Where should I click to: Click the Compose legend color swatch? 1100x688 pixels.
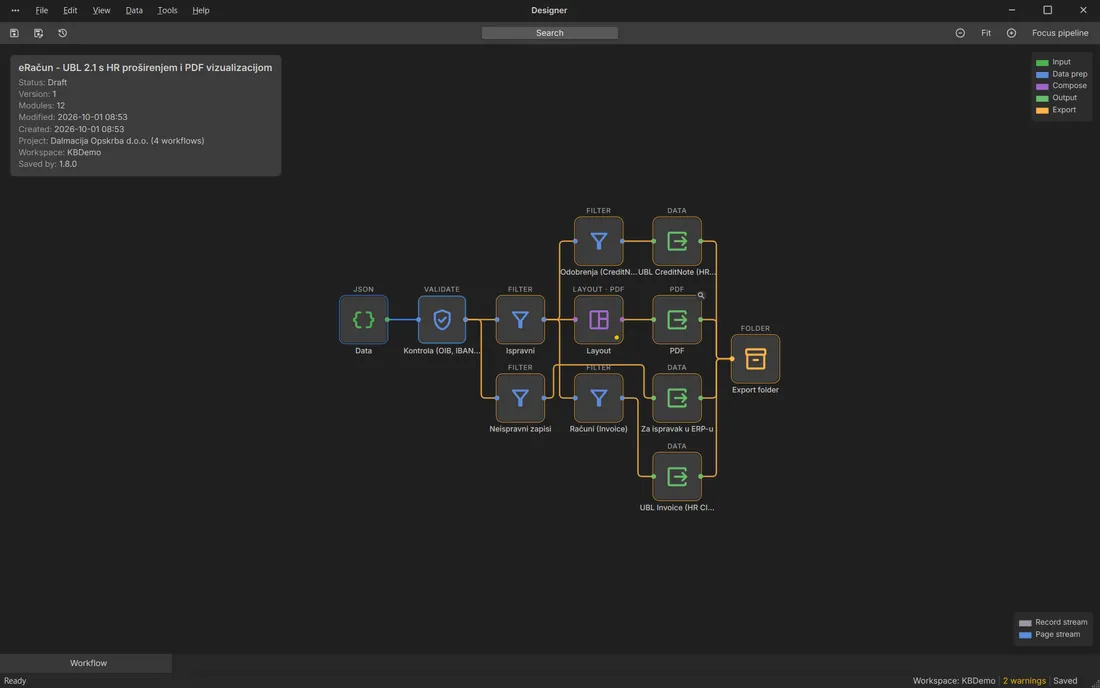coord(1042,86)
